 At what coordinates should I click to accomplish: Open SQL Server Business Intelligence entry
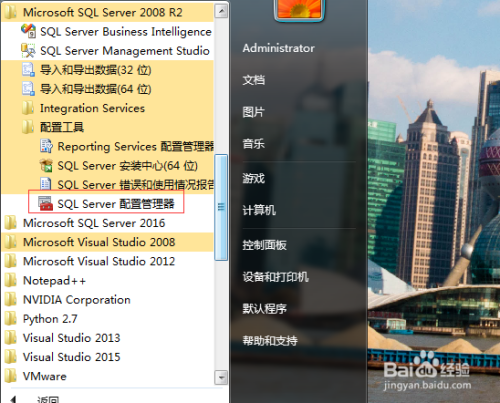107,31
